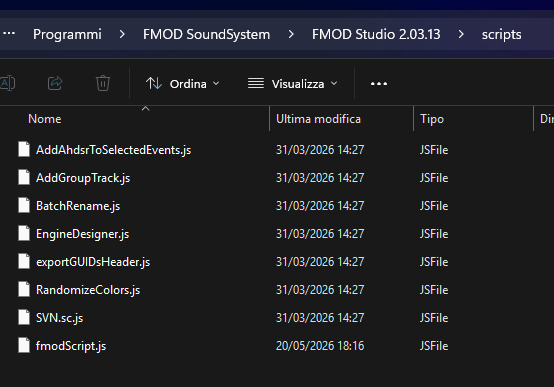
Task: Open the Ordina sort dropdown
Action: click(183, 84)
